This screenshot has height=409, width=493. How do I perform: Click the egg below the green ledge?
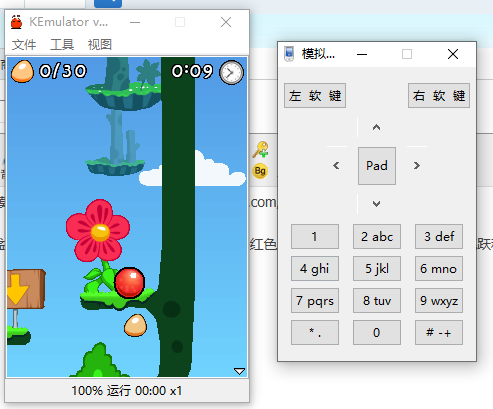click(135, 325)
